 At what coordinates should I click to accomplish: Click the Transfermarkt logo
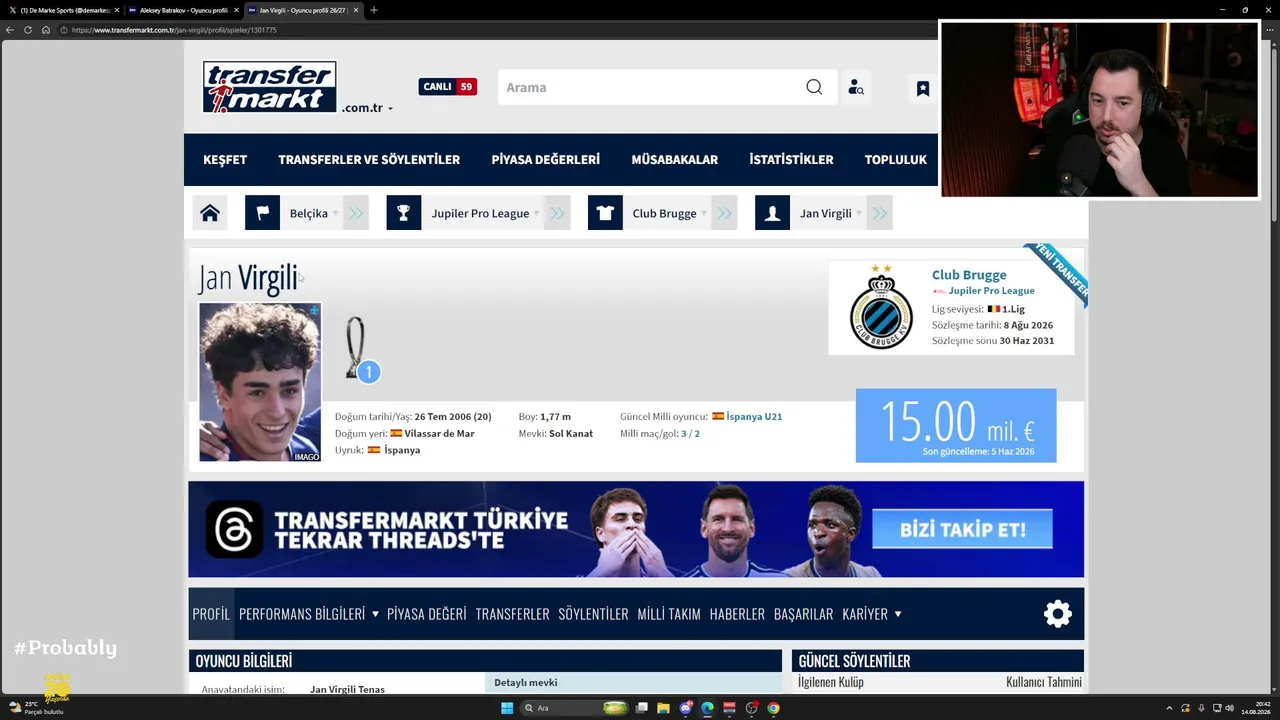coord(269,87)
